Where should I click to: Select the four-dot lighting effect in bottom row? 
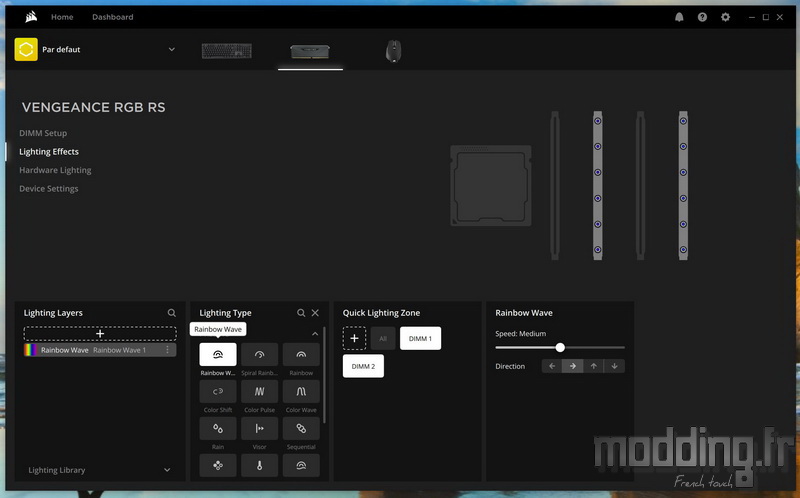[218, 465]
